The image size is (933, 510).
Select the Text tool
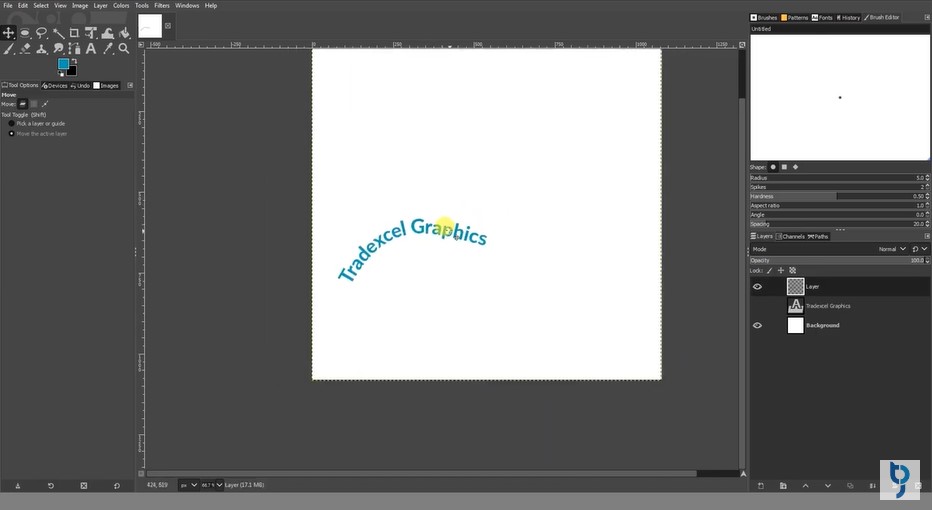point(91,49)
